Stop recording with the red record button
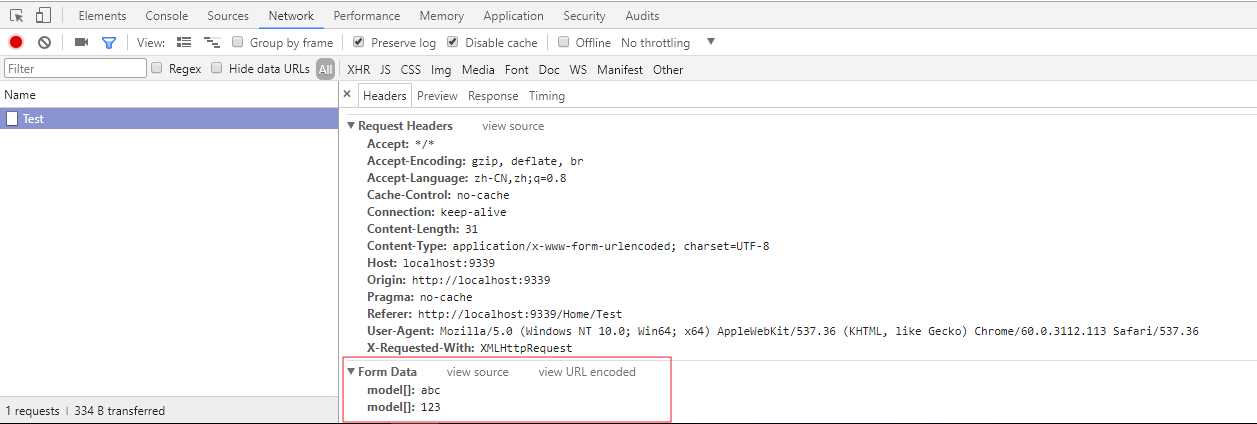 [16, 42]
